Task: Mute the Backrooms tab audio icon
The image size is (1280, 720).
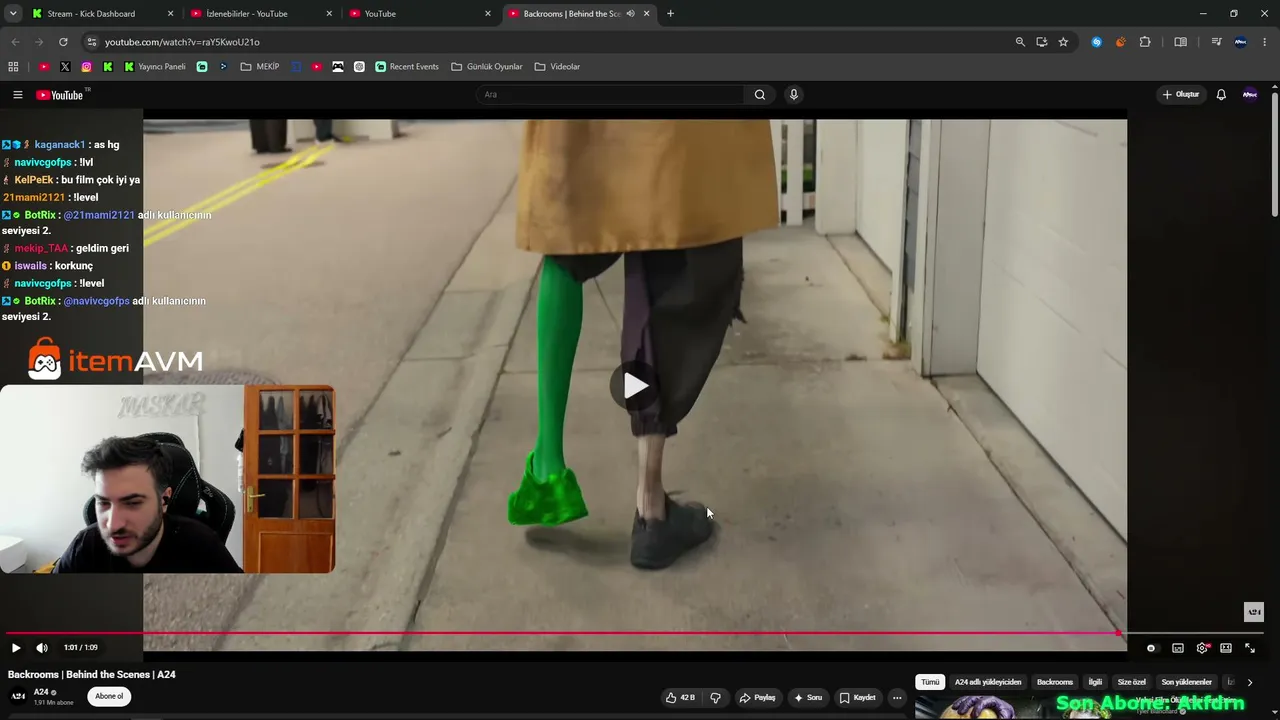Action: click(x=630, y=14)
